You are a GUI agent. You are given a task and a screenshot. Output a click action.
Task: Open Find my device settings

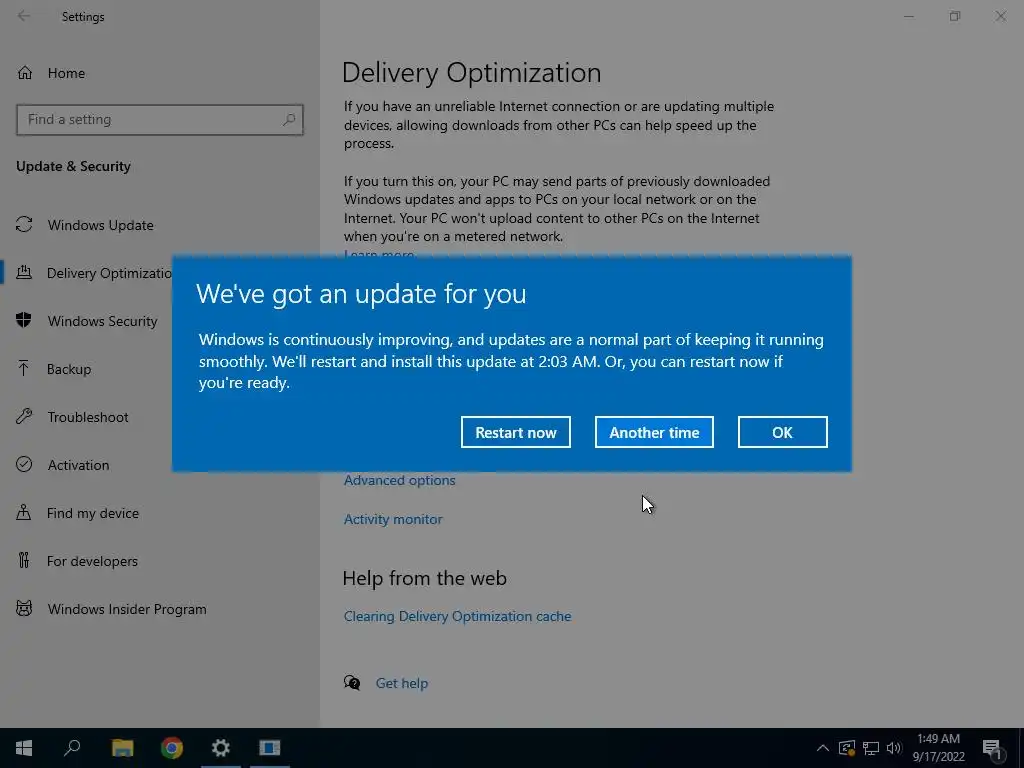[x=93, y=513]
